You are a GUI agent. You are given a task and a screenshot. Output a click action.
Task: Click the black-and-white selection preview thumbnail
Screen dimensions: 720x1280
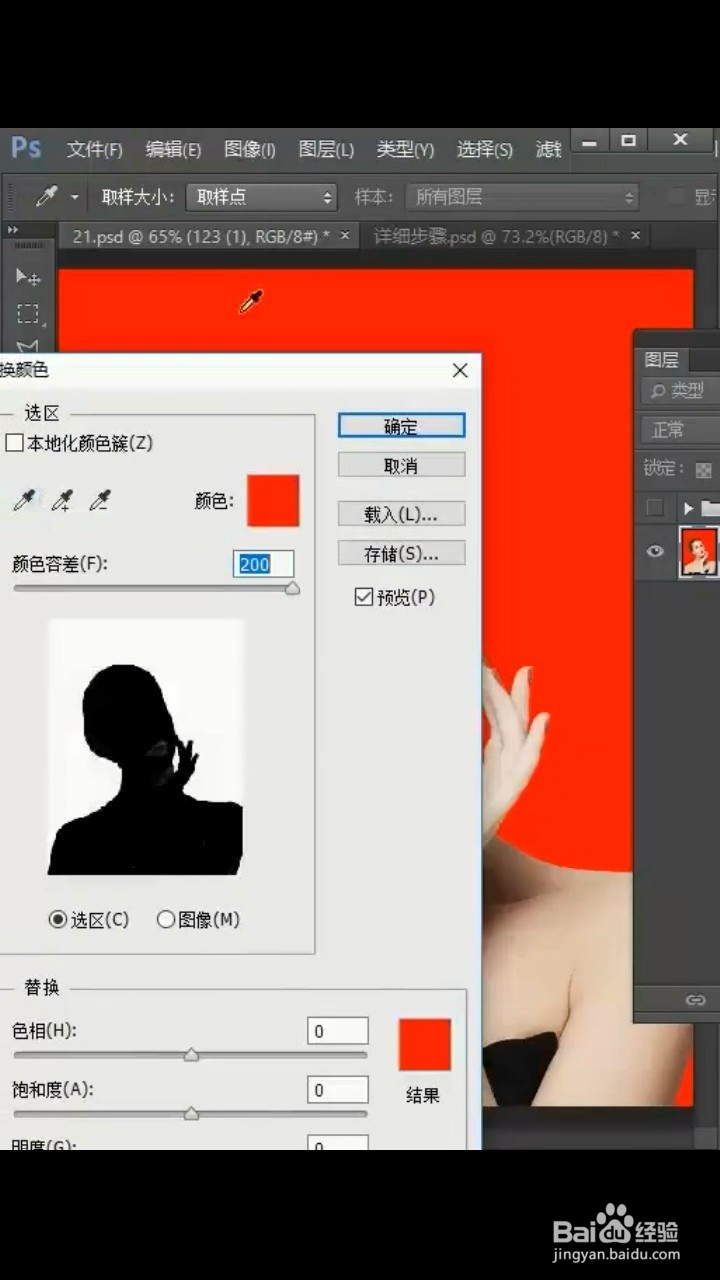click(x=146, y=747)
